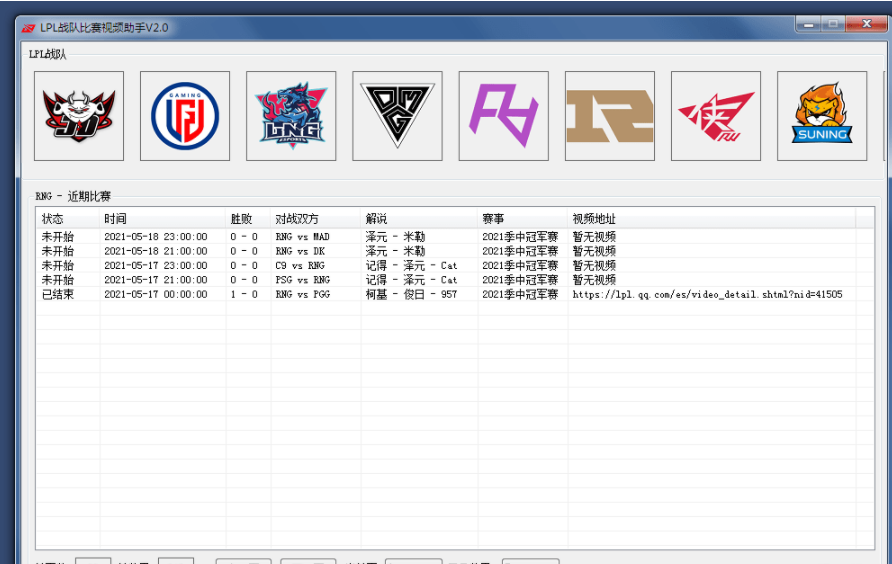This screenshot has height=564, width=892.
Task: Click the 已结束 status cell
Action: tap(57, 294)
